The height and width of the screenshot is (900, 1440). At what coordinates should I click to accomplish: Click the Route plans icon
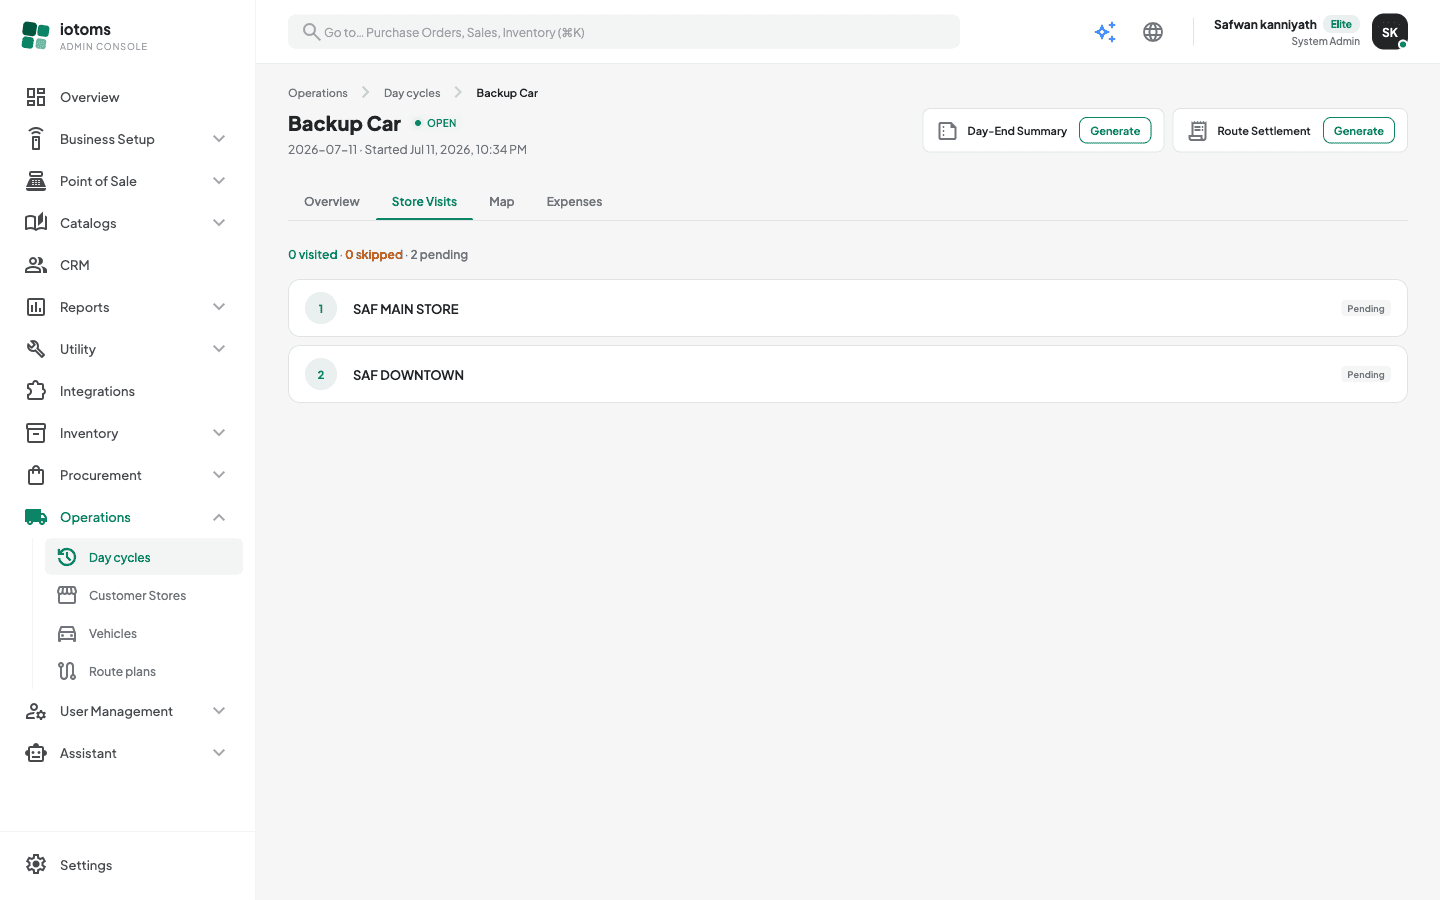click(x=67, y=672)
